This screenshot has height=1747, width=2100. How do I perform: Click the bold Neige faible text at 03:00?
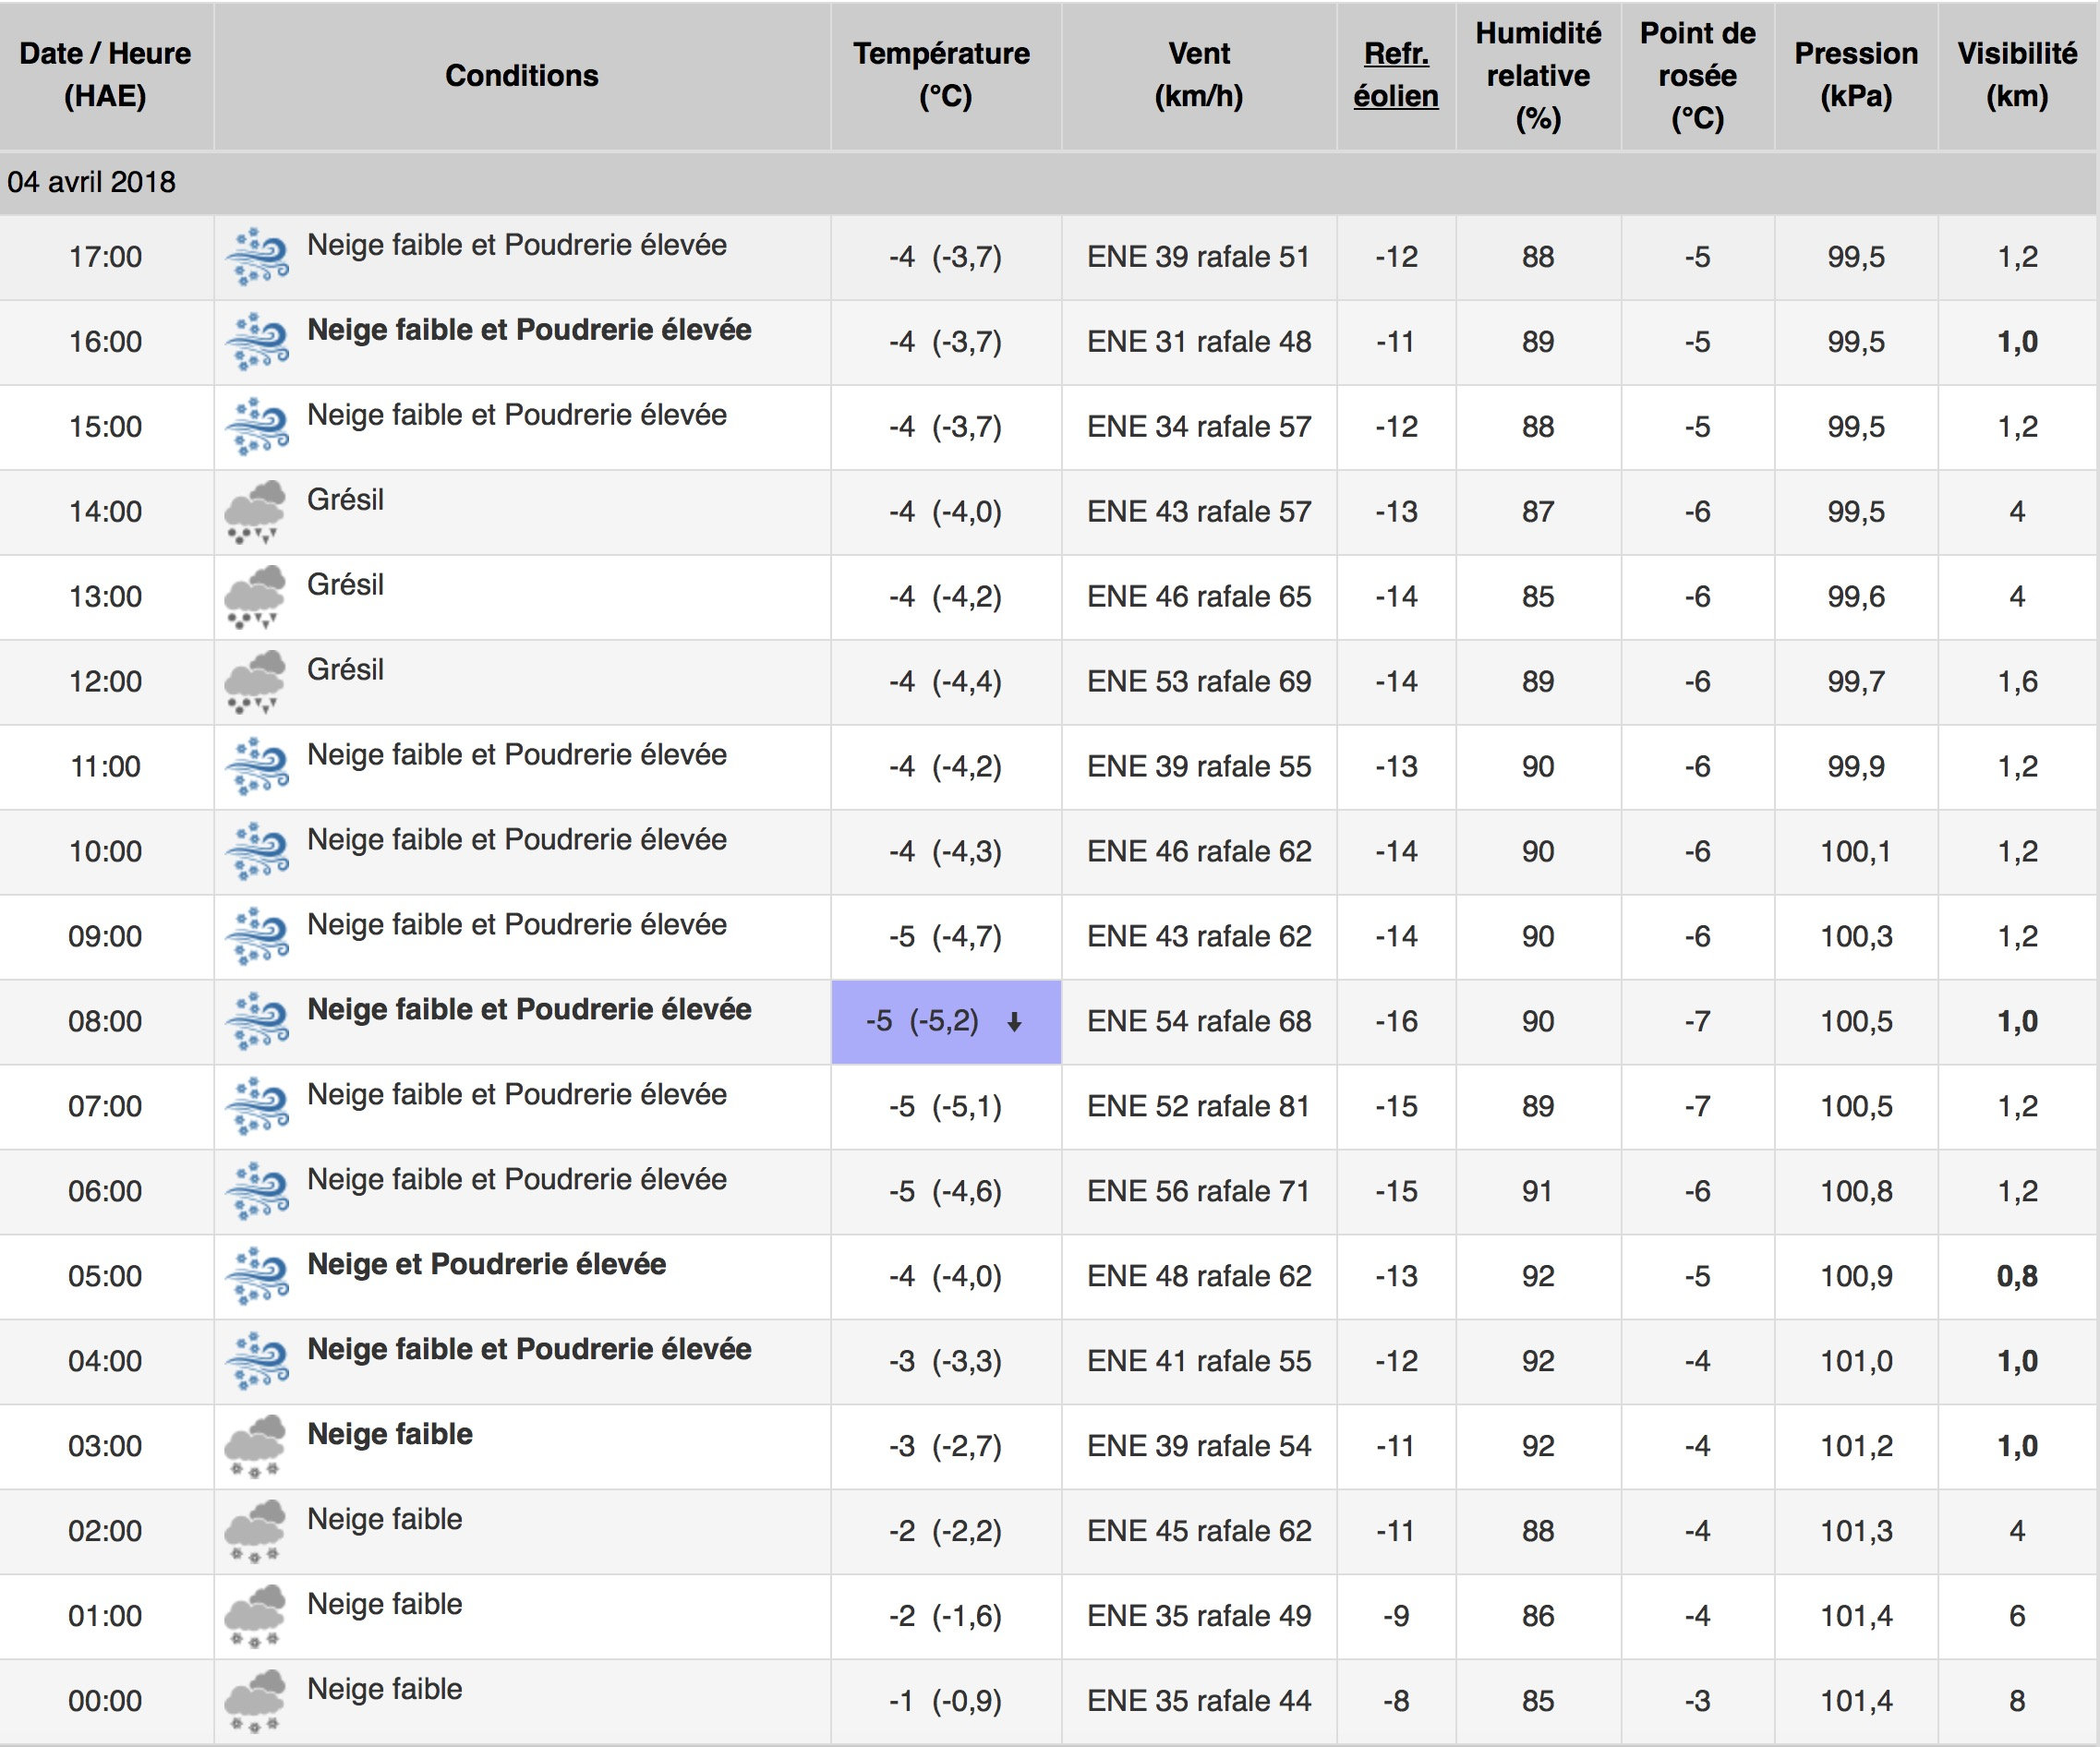390,1435
